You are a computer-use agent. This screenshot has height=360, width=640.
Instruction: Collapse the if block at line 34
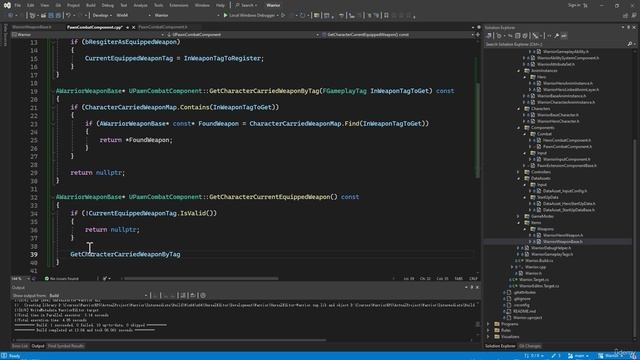point(53,213)
